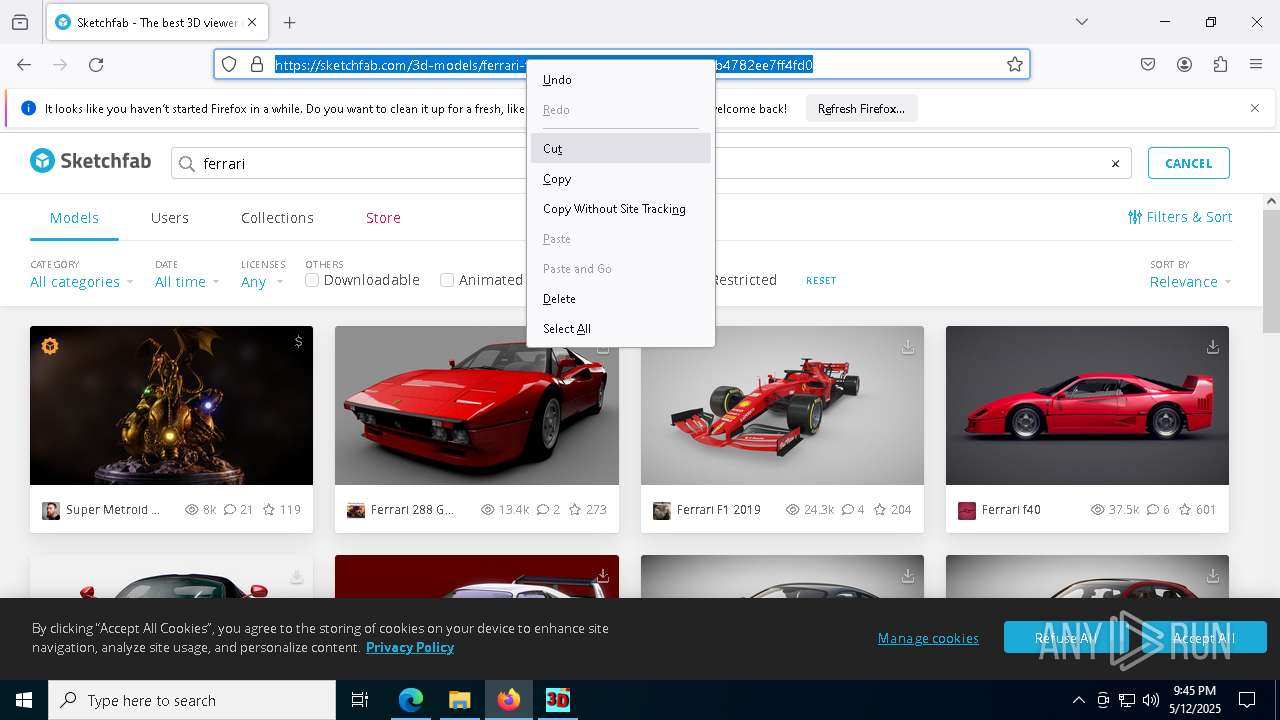Open the Windows notification center
1280x720 pixels.
[x=1247, y=700]
